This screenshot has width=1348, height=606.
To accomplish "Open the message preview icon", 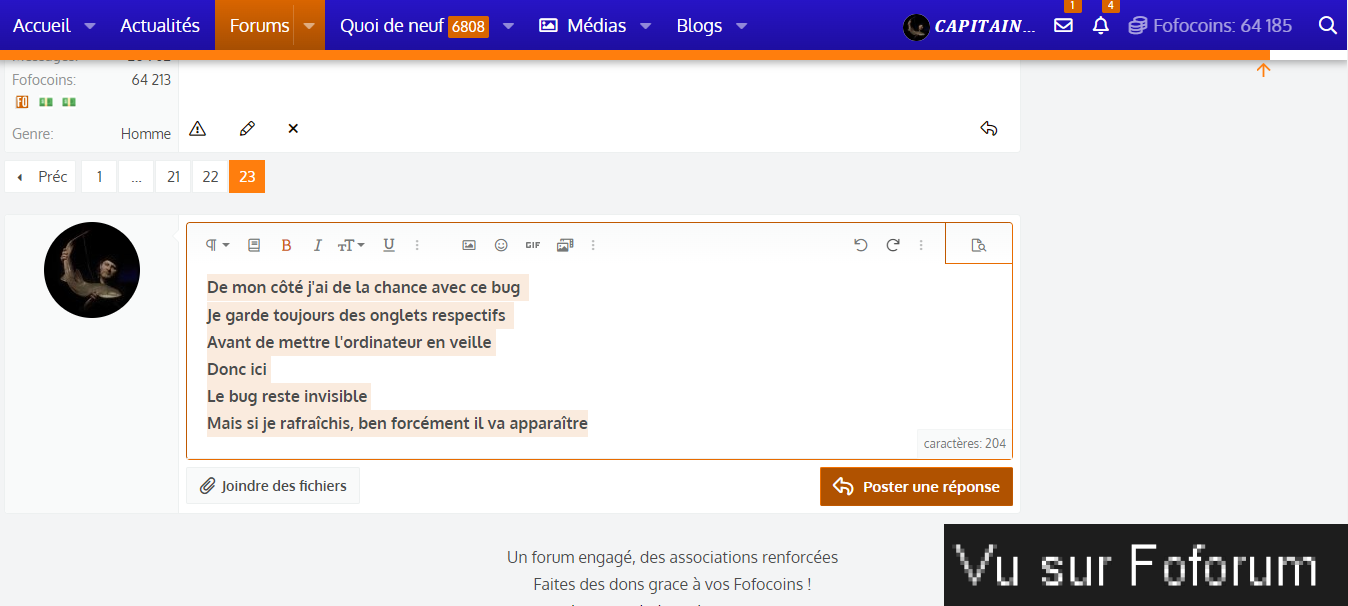I will (x=978, y=245).
